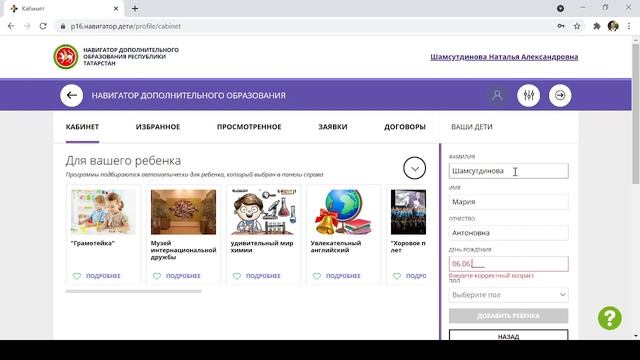This screenshot has width=640, height=360.
Task: Favorite the Увлекательный английский heart icon
Action: click(317, 276)
